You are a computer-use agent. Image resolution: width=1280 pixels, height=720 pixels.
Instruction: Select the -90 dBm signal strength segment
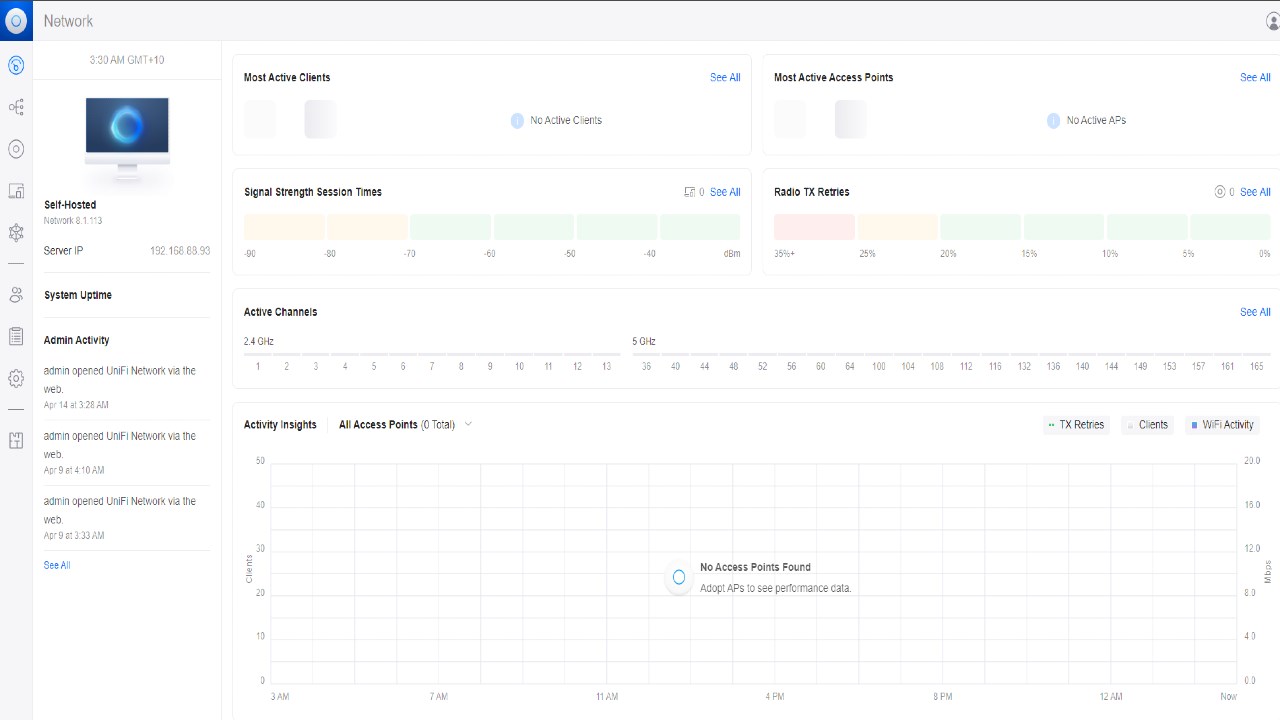285,226
